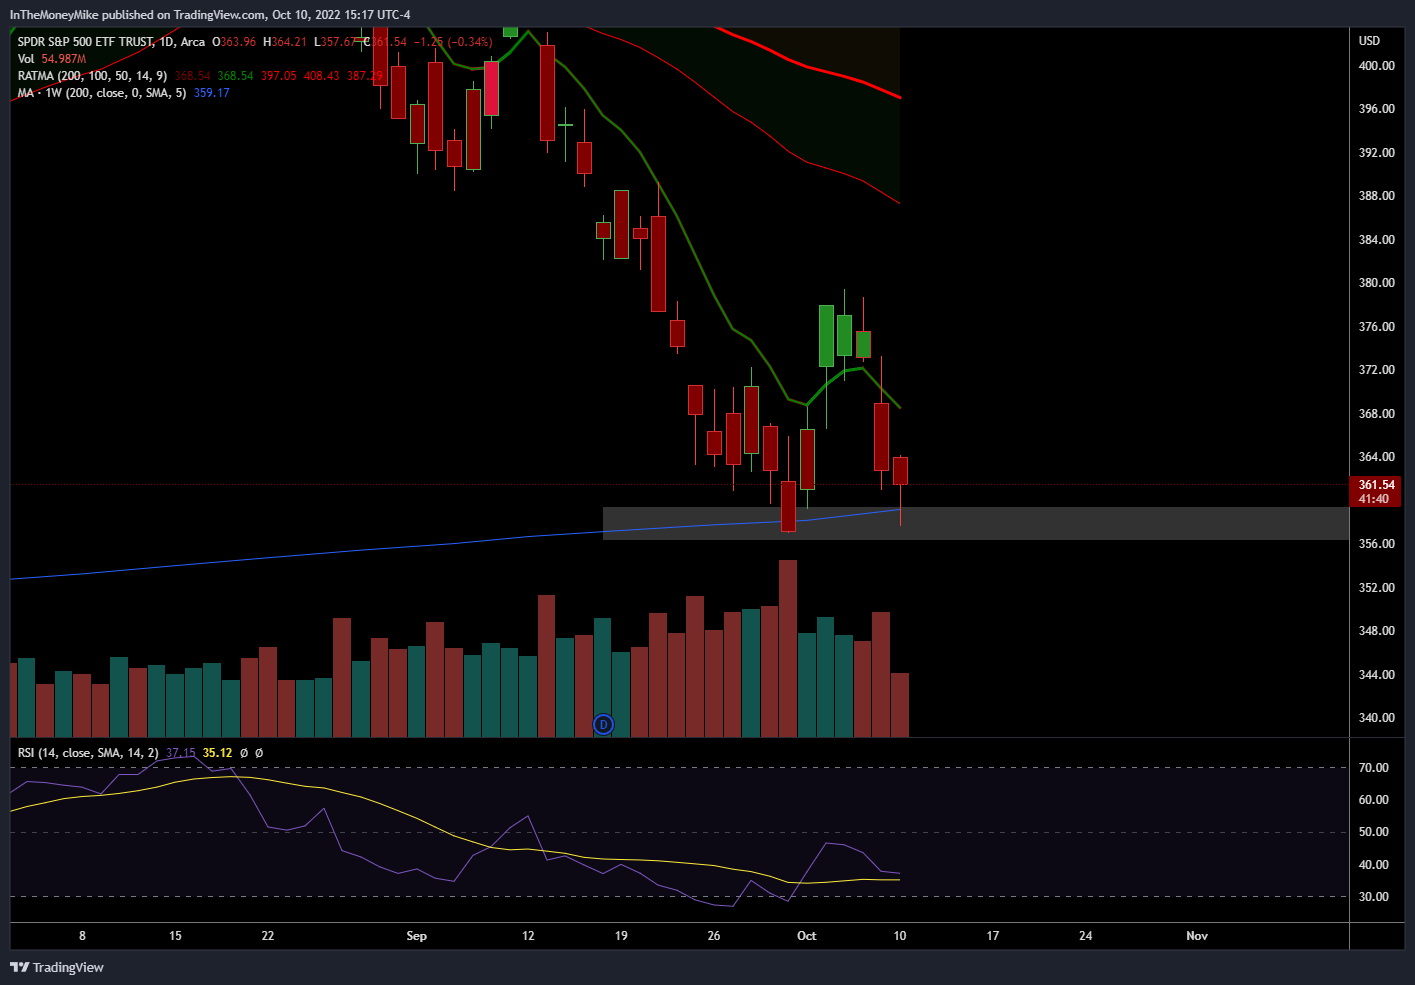
Task: Click the 396.00 price axis label
Action: point(1377,109)
